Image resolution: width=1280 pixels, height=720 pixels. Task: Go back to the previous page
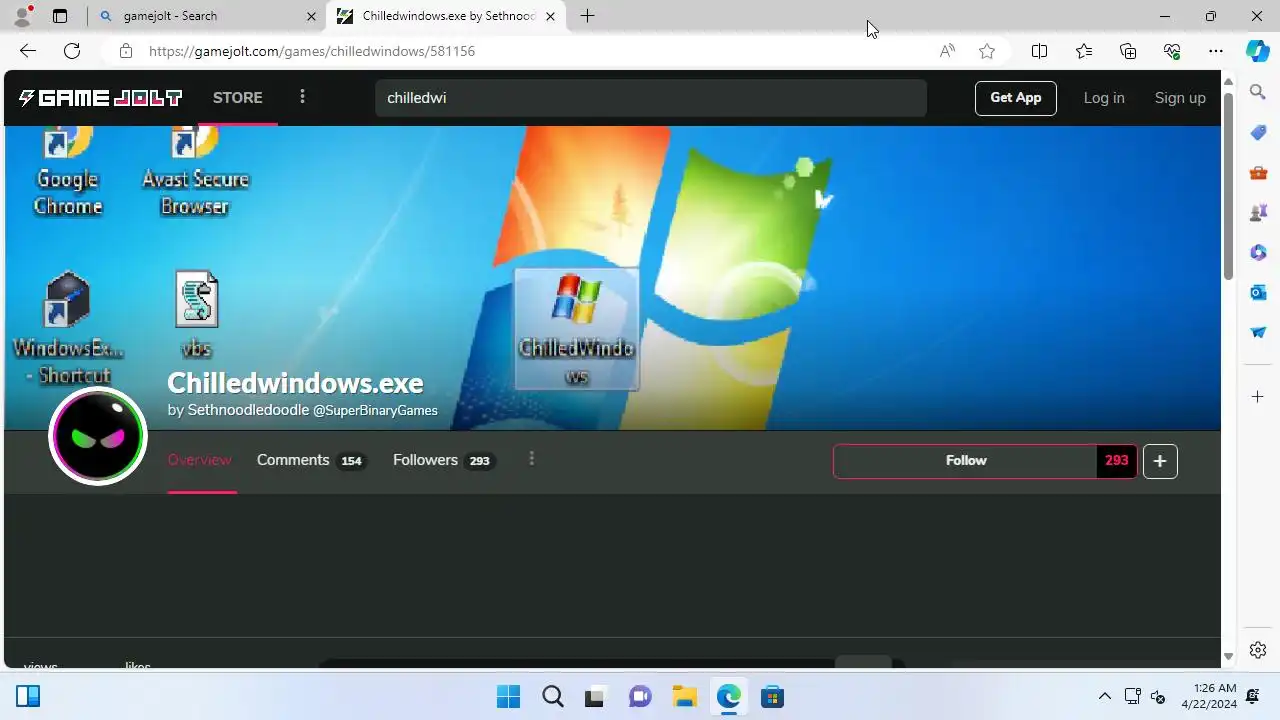28,51
